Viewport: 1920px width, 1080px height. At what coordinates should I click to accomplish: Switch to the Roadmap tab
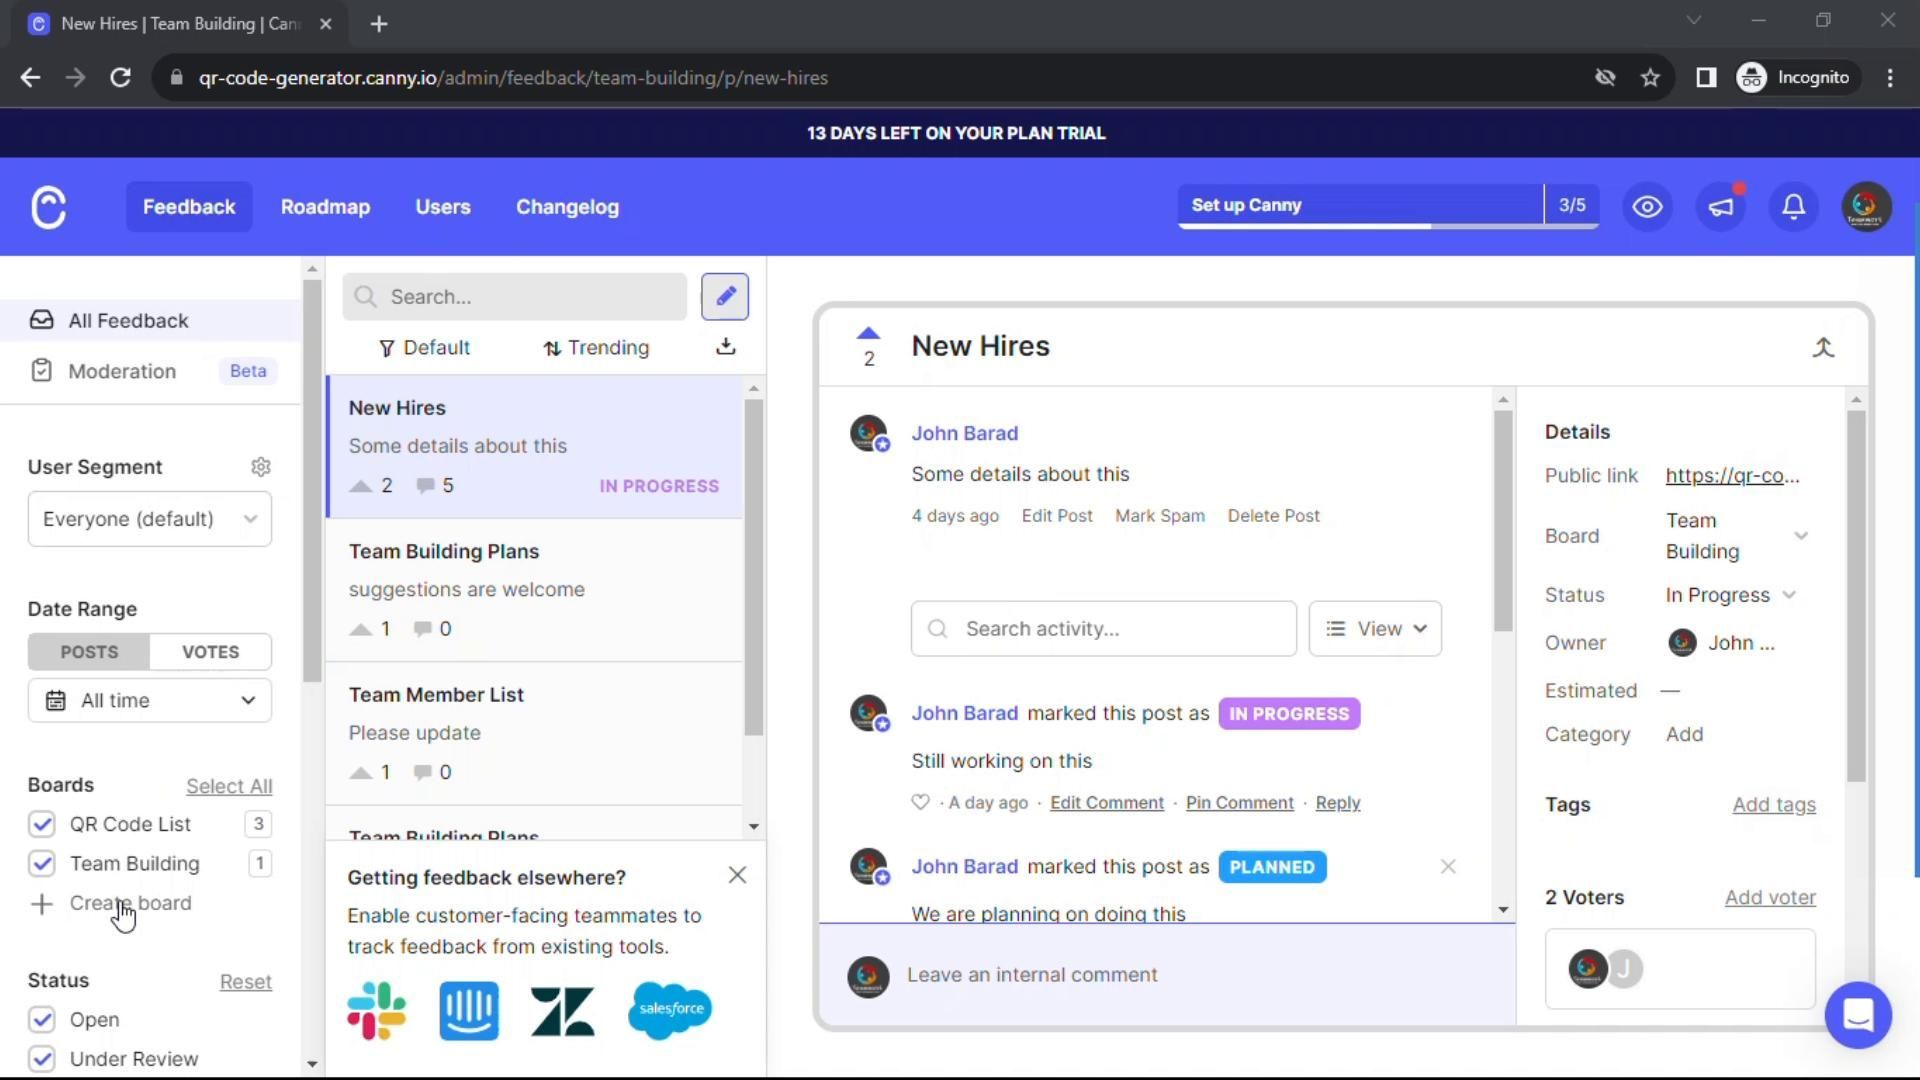[x=325, y=207]
